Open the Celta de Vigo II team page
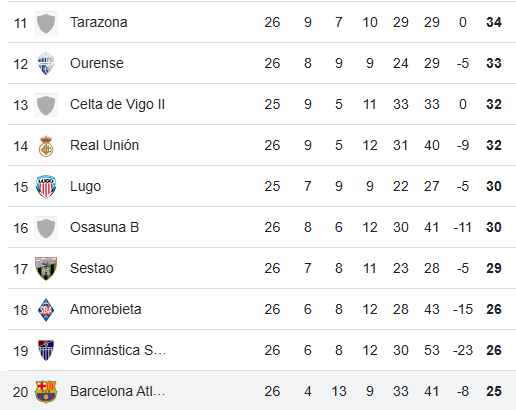 117,104
